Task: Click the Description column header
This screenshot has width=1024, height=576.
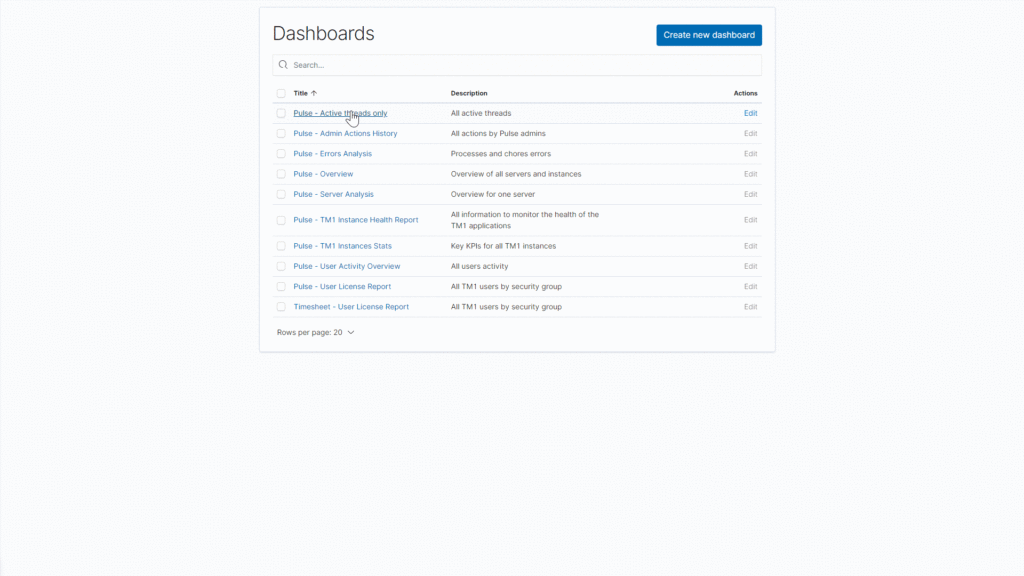Action: click(469, 93)
